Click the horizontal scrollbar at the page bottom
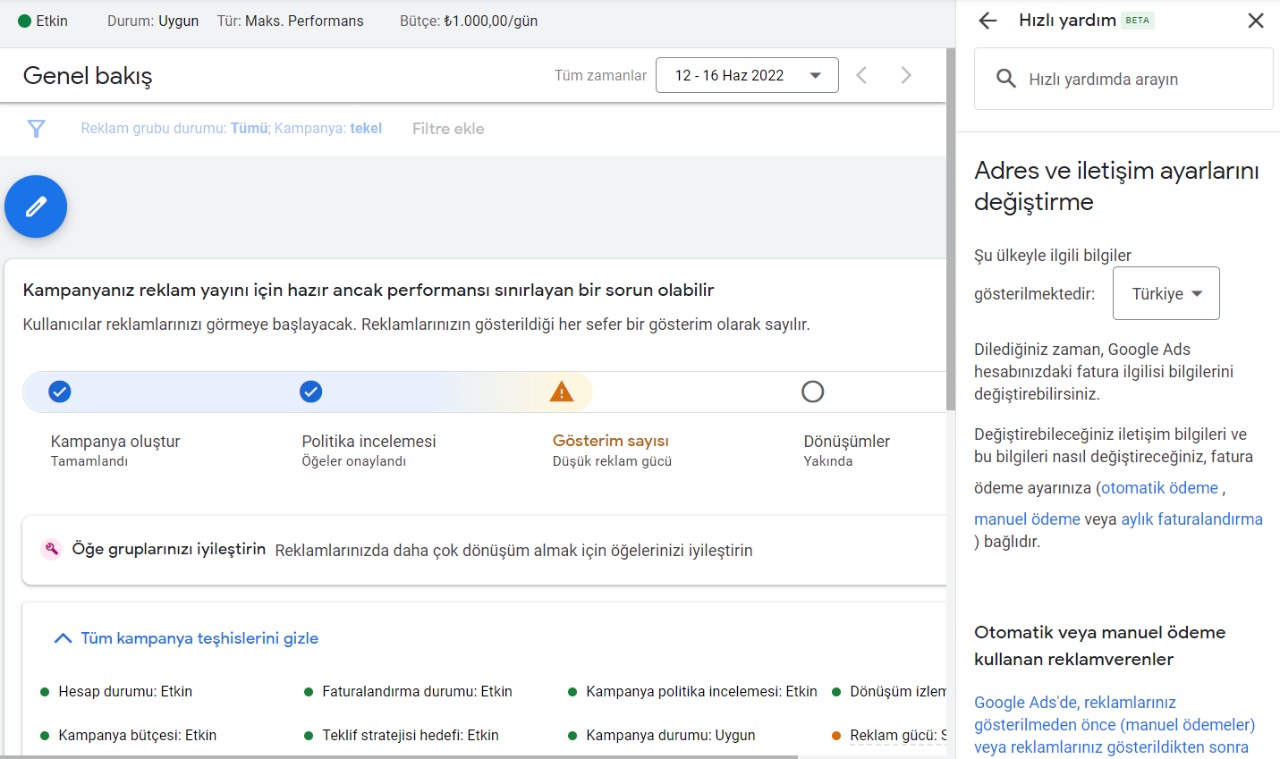This screenshot has height=759, width=1280. (399, 756)
